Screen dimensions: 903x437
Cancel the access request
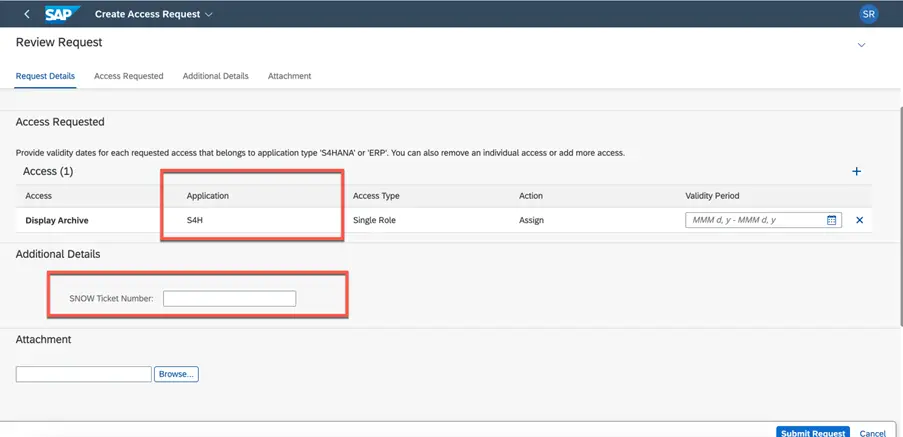[x=872, y=432]
